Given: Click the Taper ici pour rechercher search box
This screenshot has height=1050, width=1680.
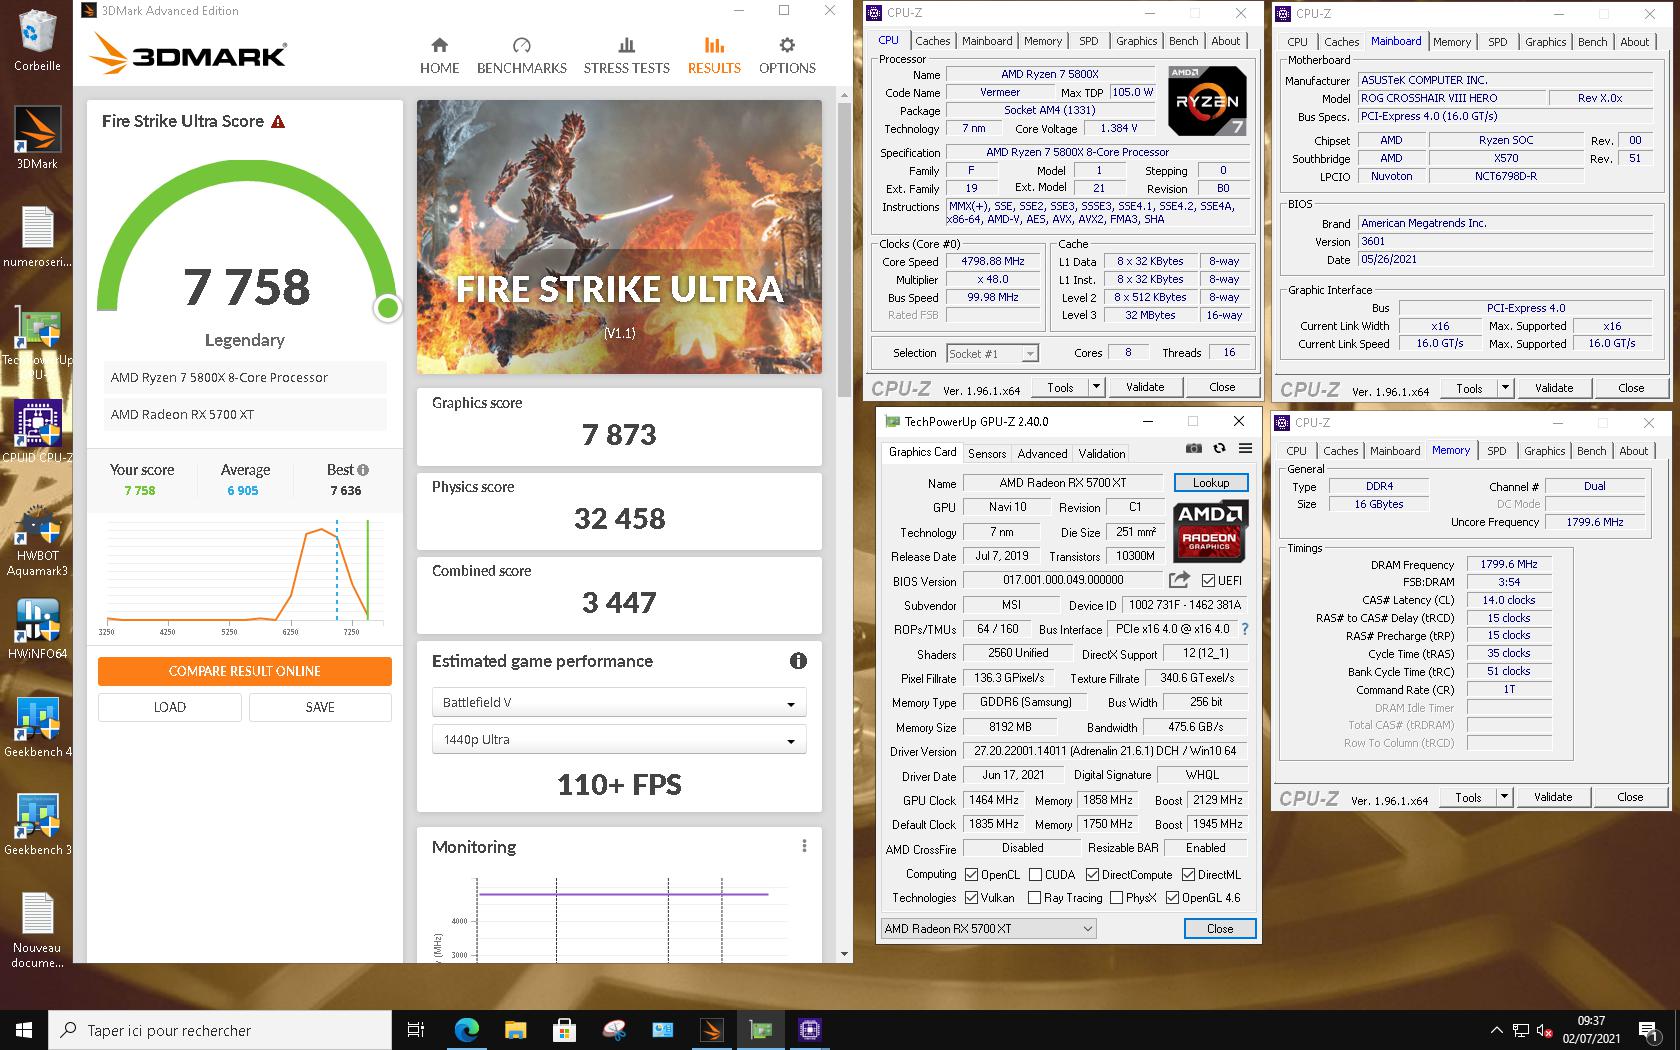Looking at the screenshot, I should coord(220,1030).
